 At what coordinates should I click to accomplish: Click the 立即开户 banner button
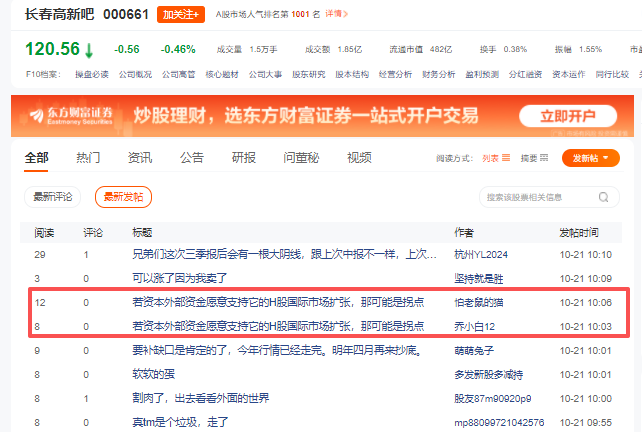568,116
